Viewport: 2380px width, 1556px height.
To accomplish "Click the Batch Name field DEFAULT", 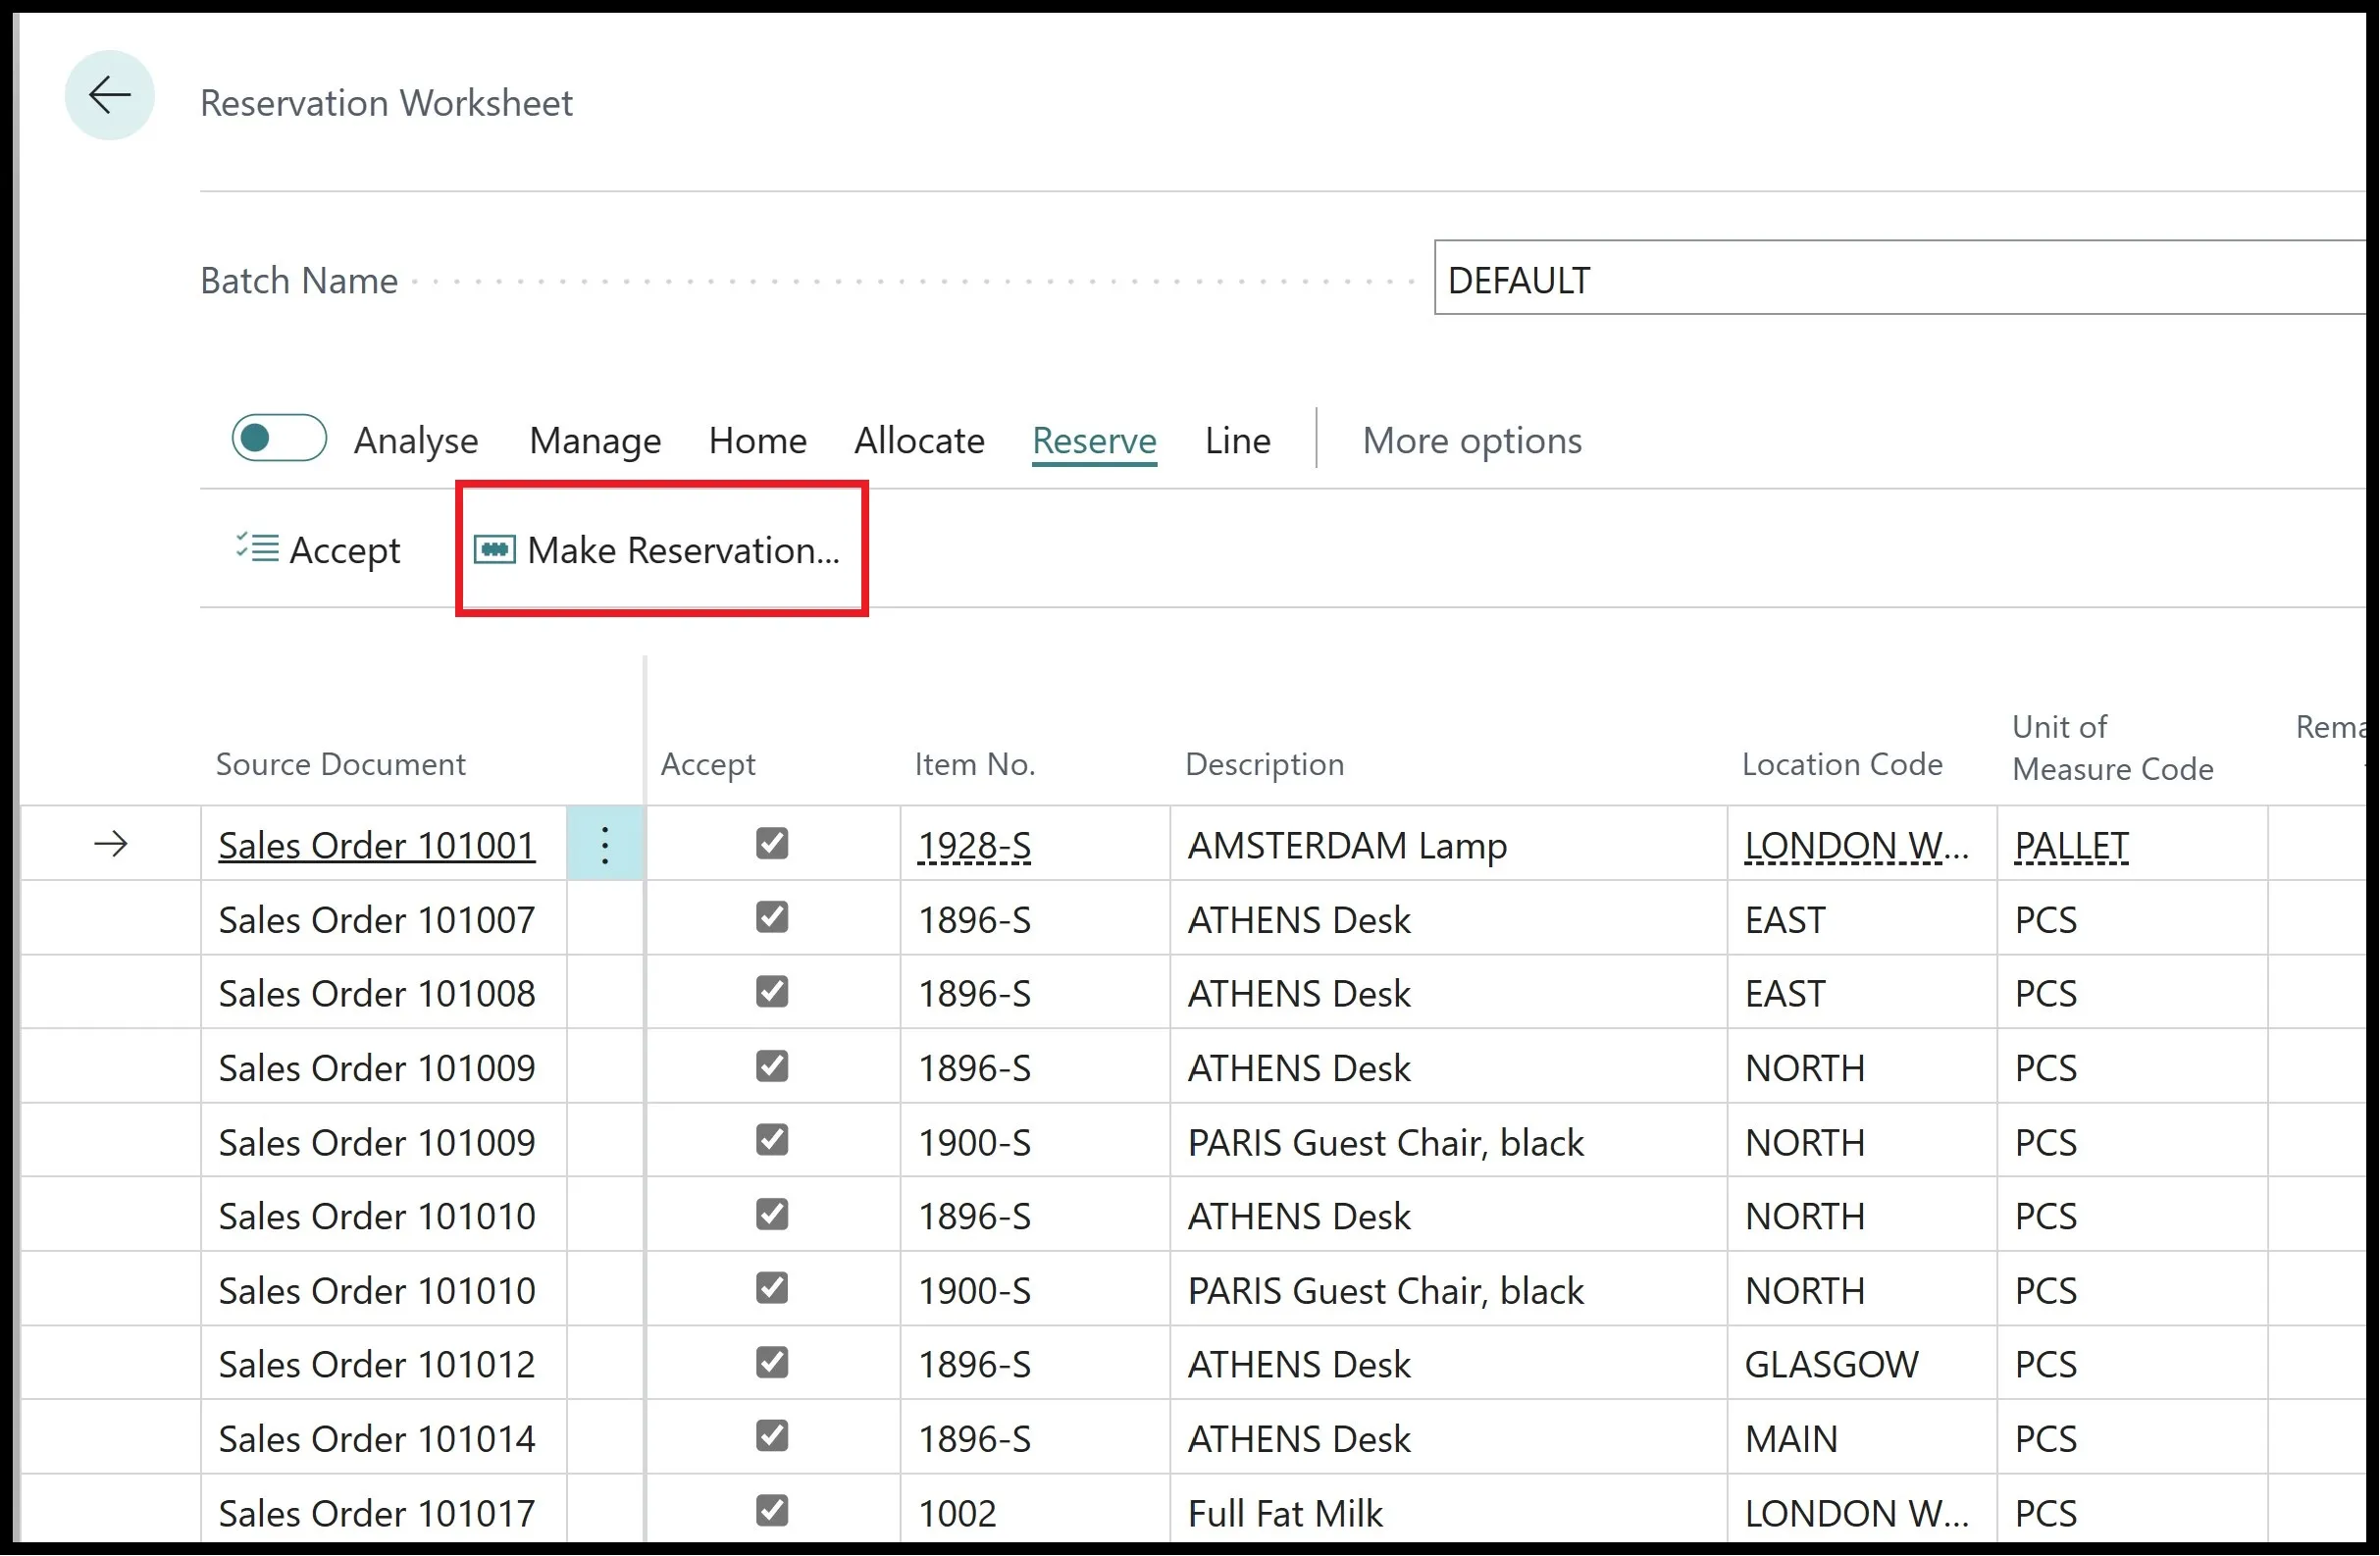I will pyautogui.click(x=1900, y=279).
